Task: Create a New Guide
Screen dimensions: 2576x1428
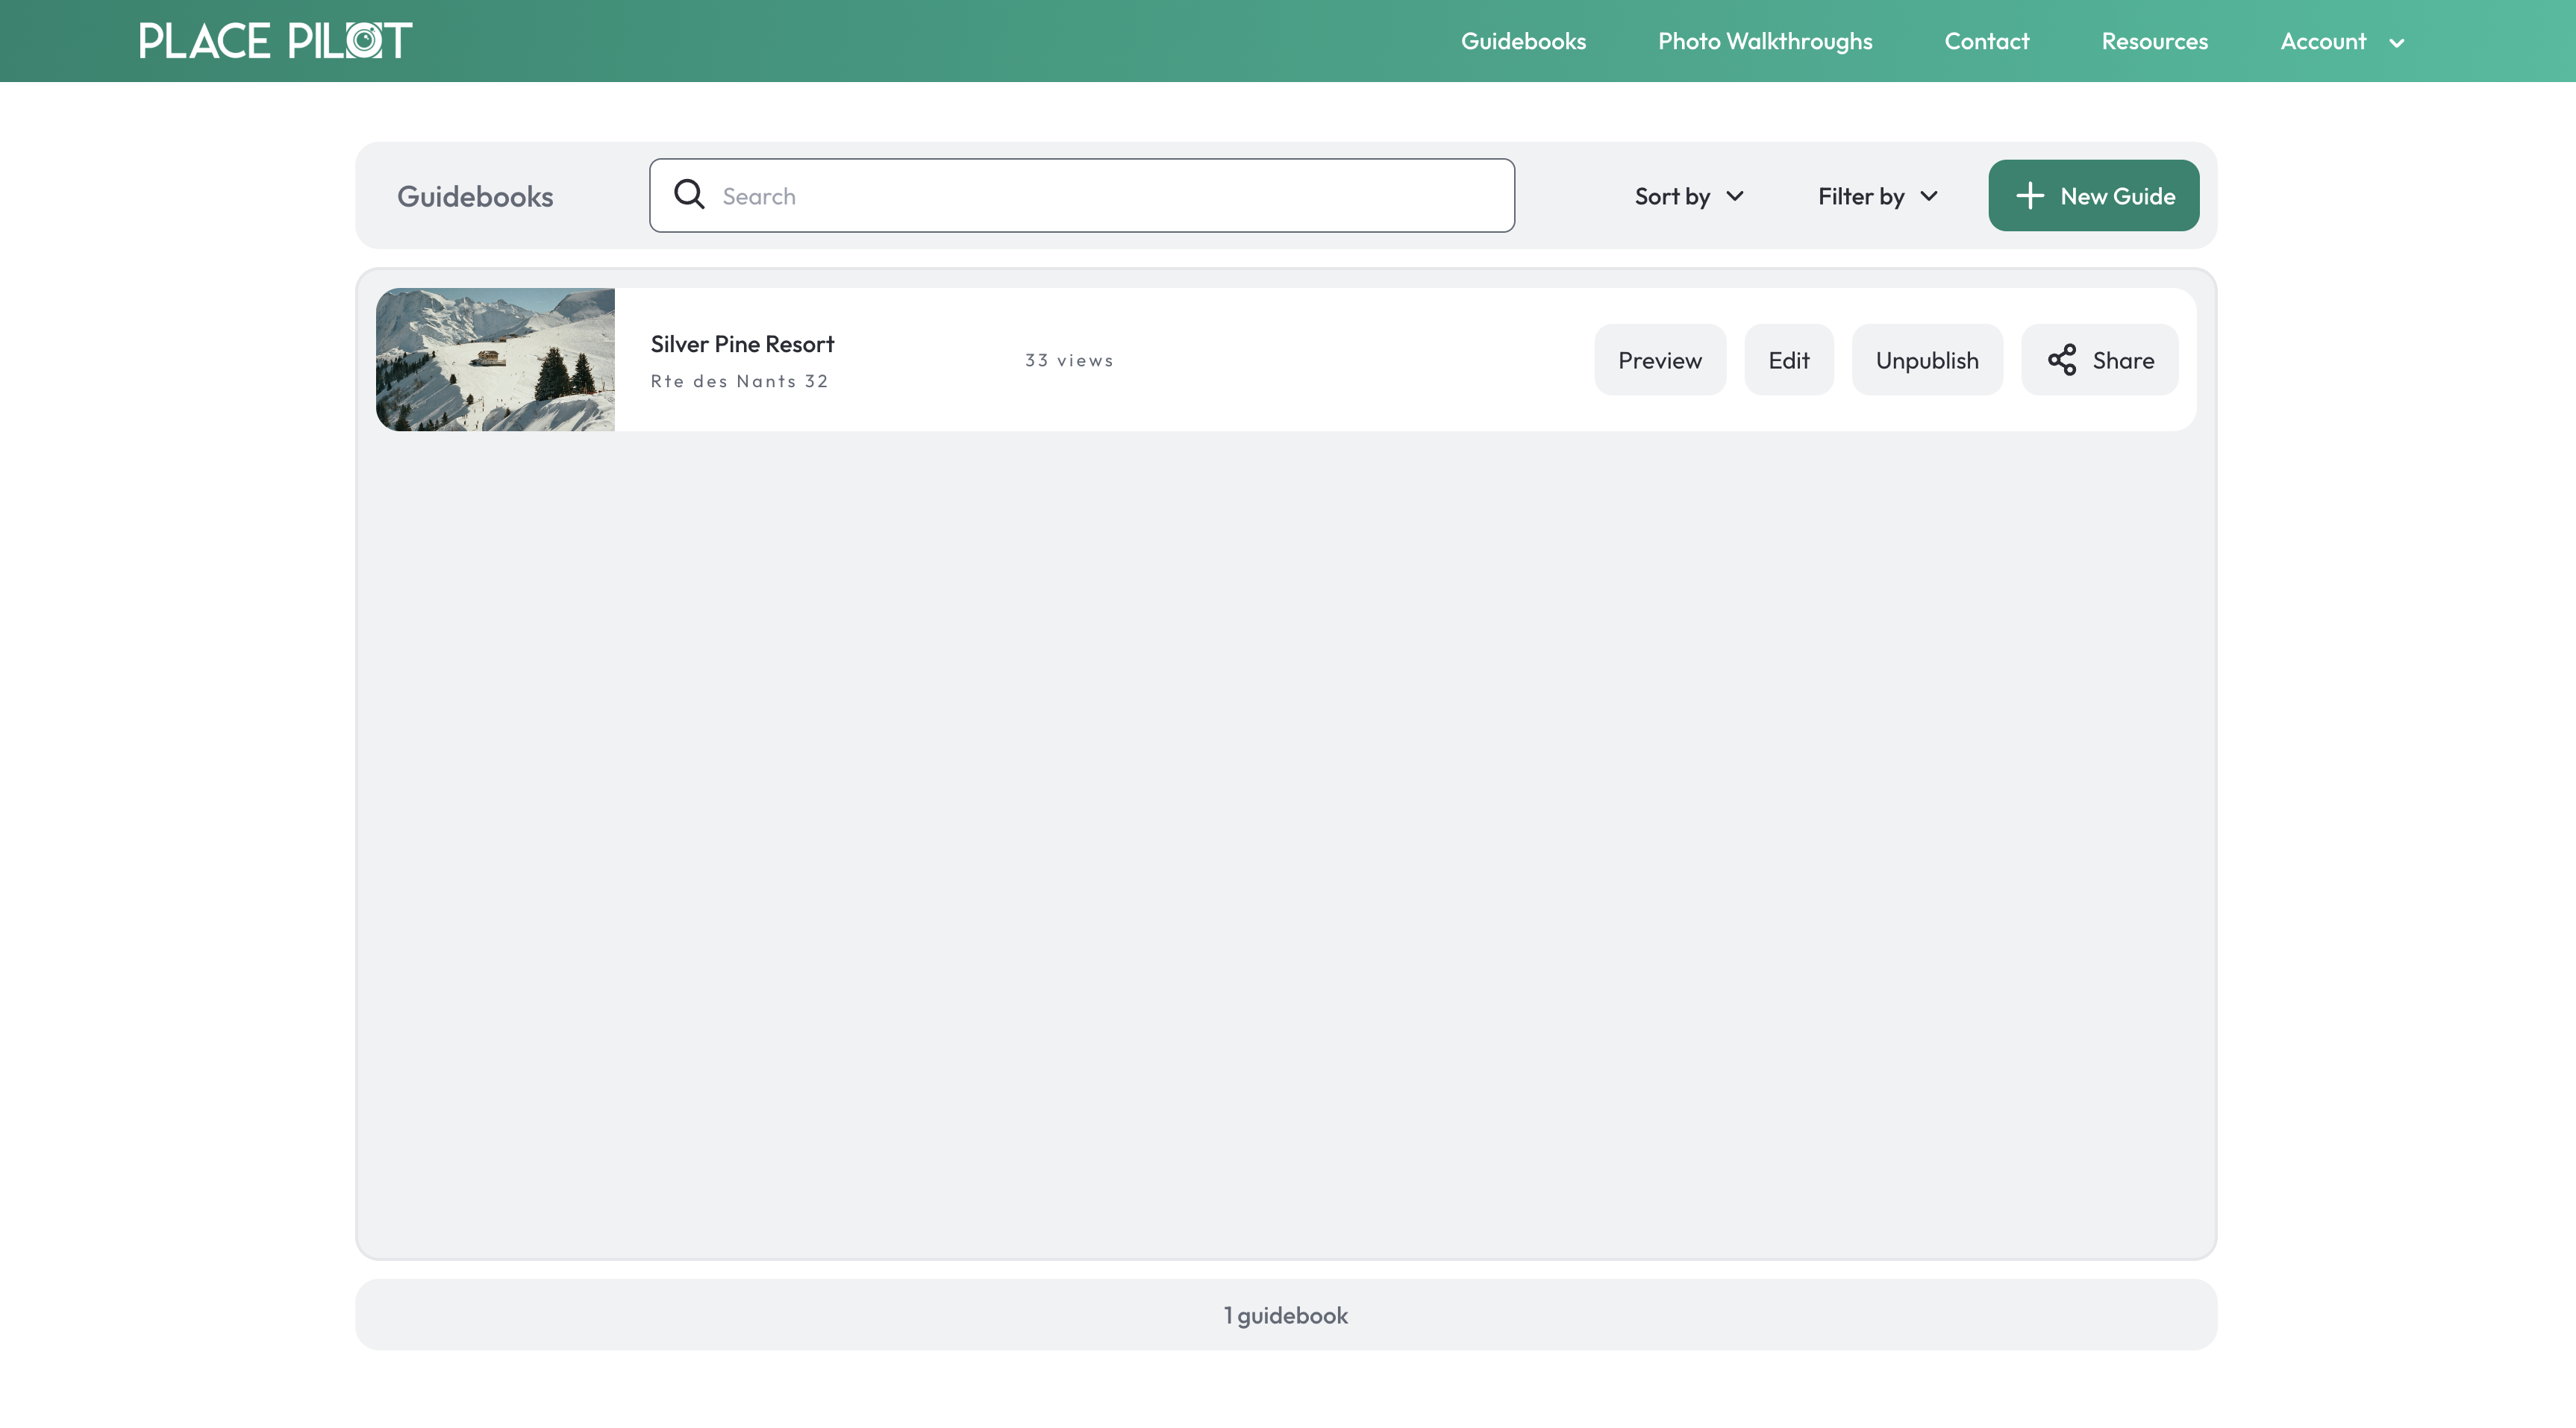Action: (2093, 195)
